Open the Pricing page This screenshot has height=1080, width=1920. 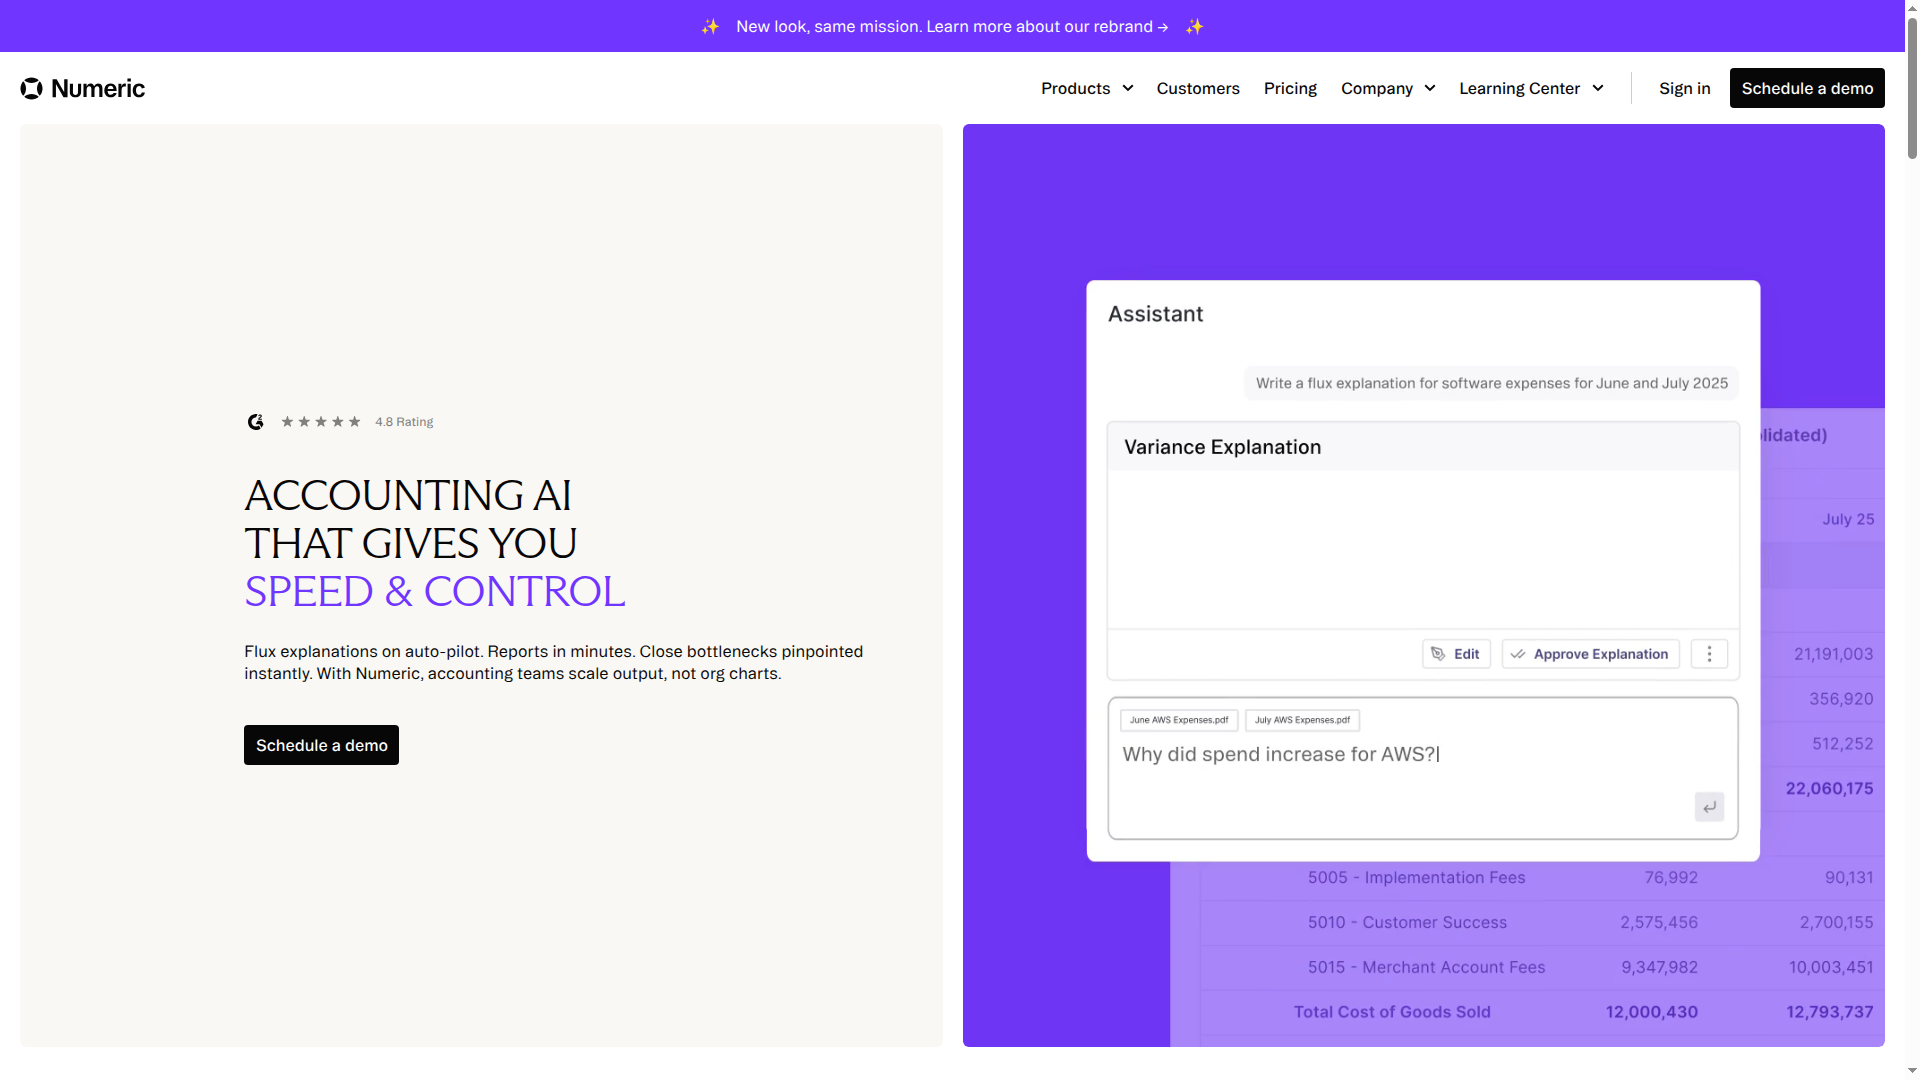1289,89
